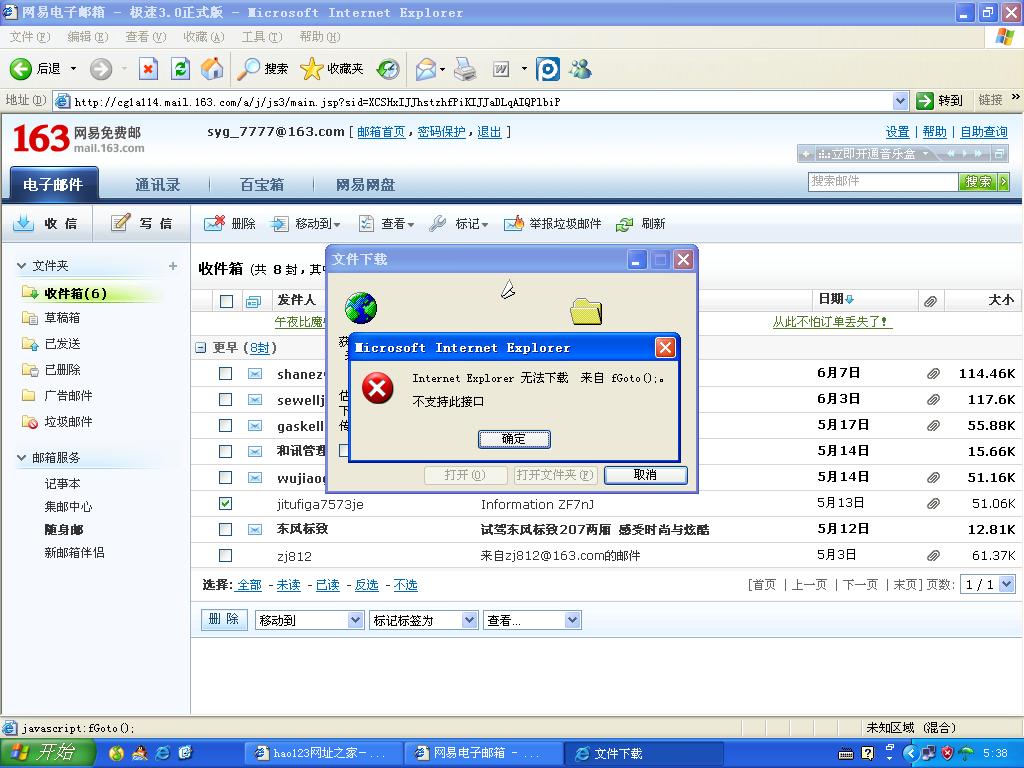Open the bottom 移动到 combo box
Screen dimensions: 1024x768
point(309,620)
